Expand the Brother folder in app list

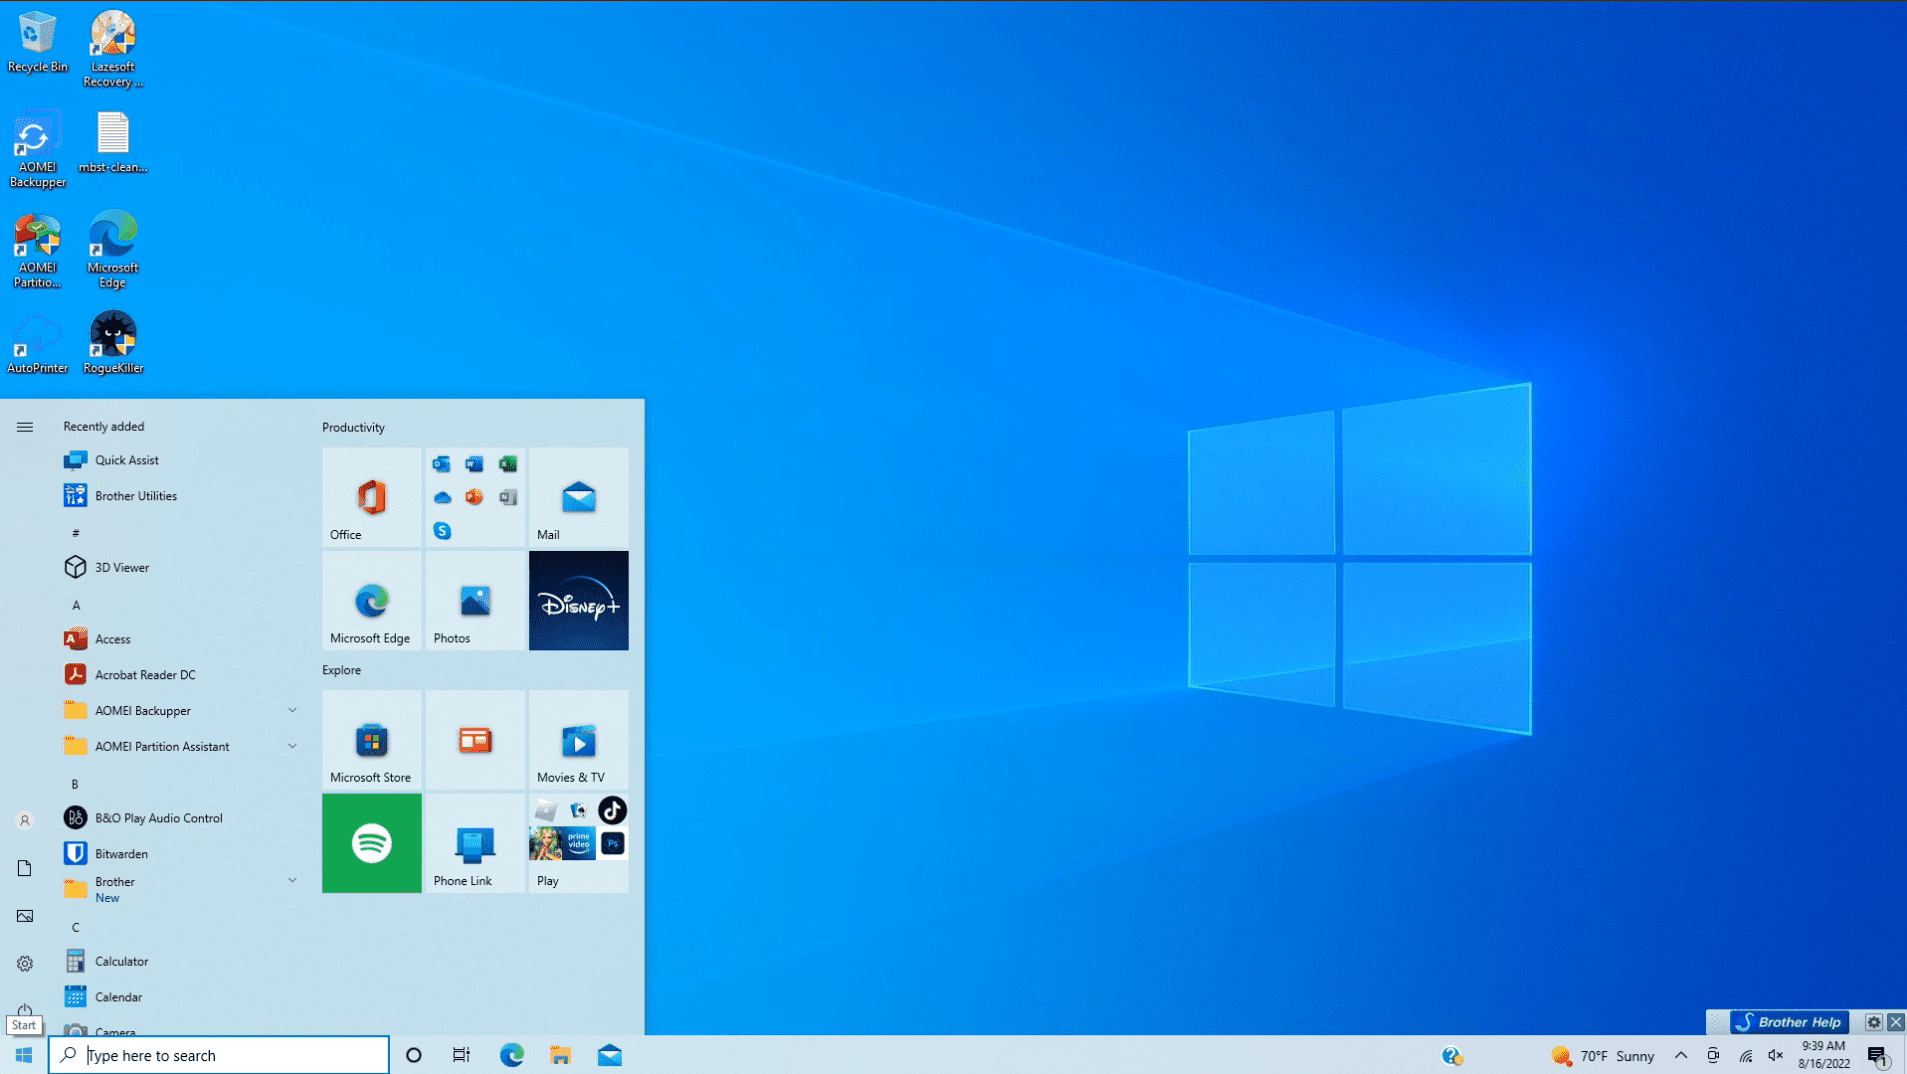click(x=292, y=881)
